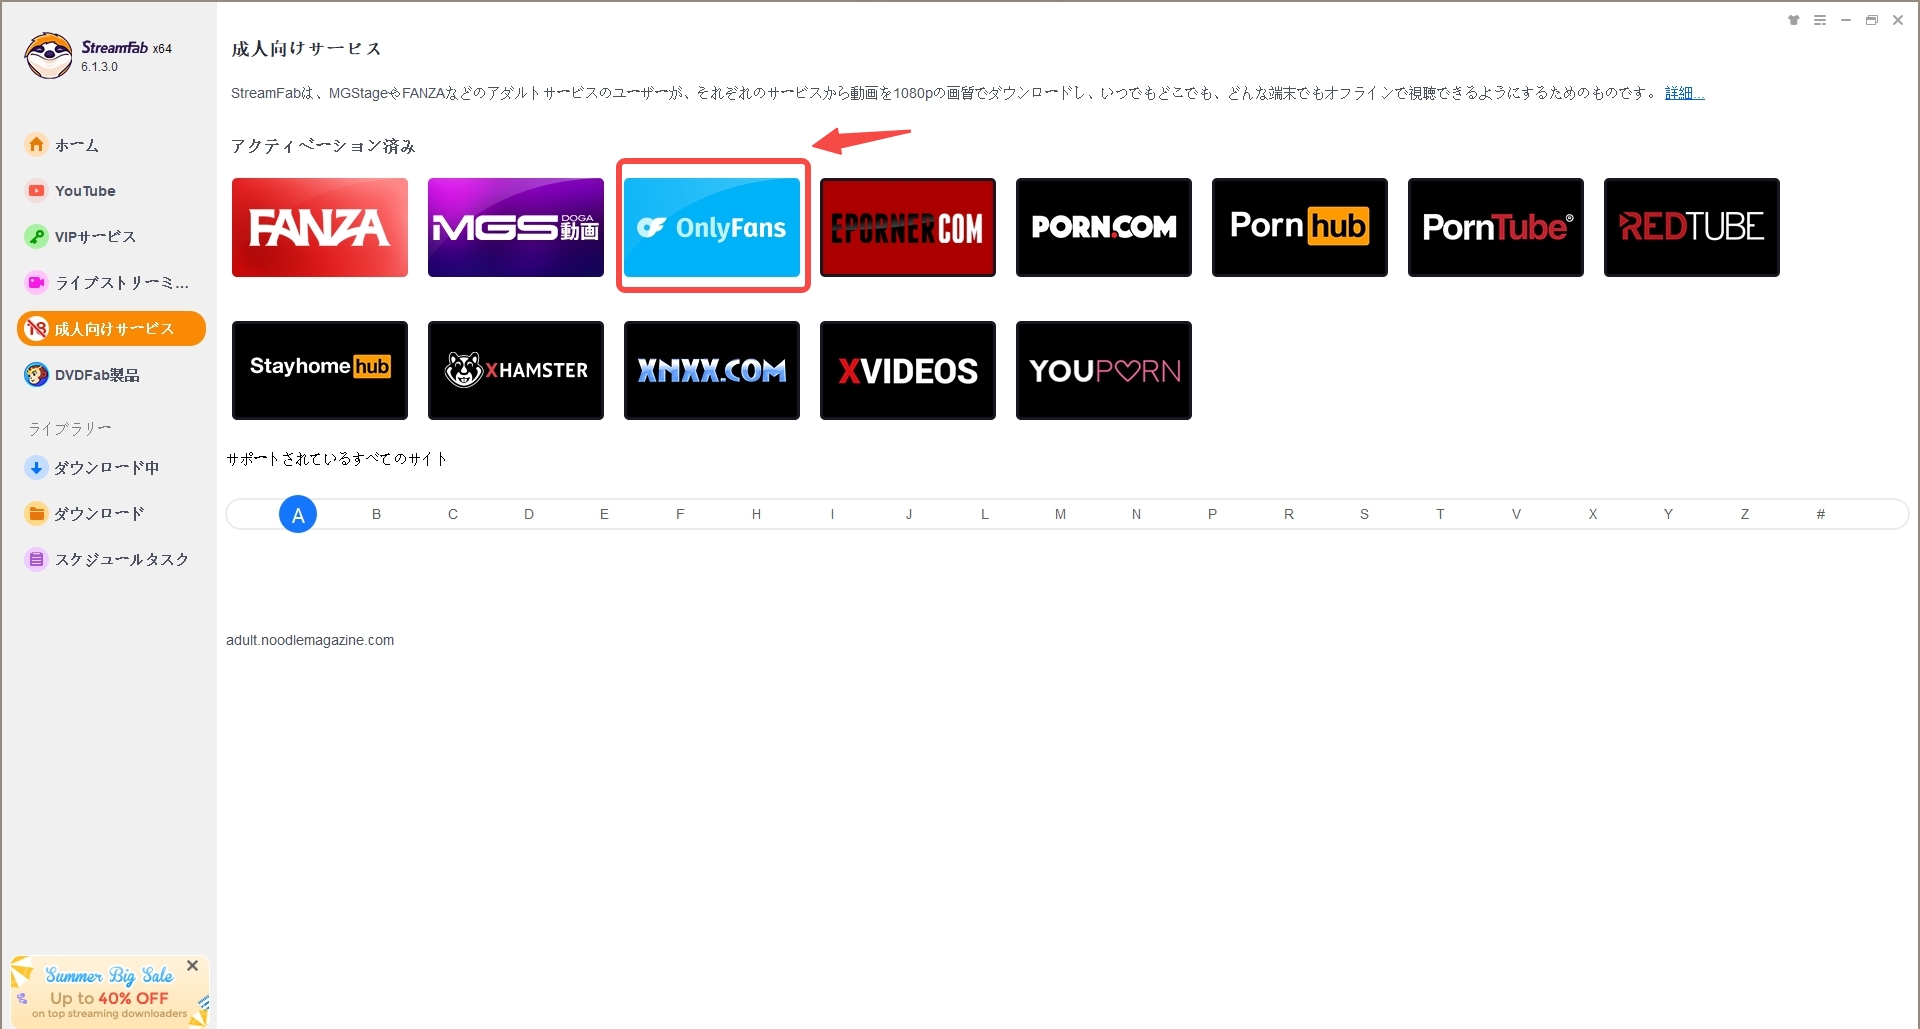Select letter M in site index
1920x1029 pixels.
(1060, 514)
